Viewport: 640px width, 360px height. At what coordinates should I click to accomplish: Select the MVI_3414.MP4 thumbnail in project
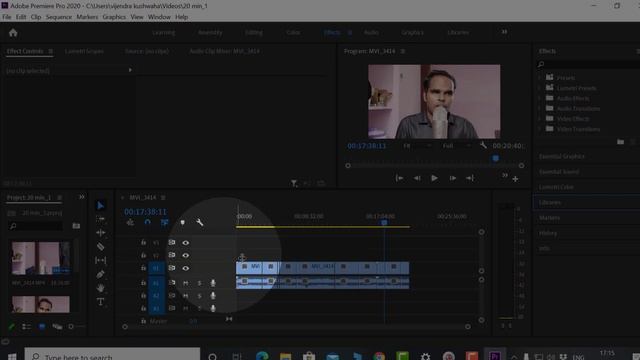40,258
